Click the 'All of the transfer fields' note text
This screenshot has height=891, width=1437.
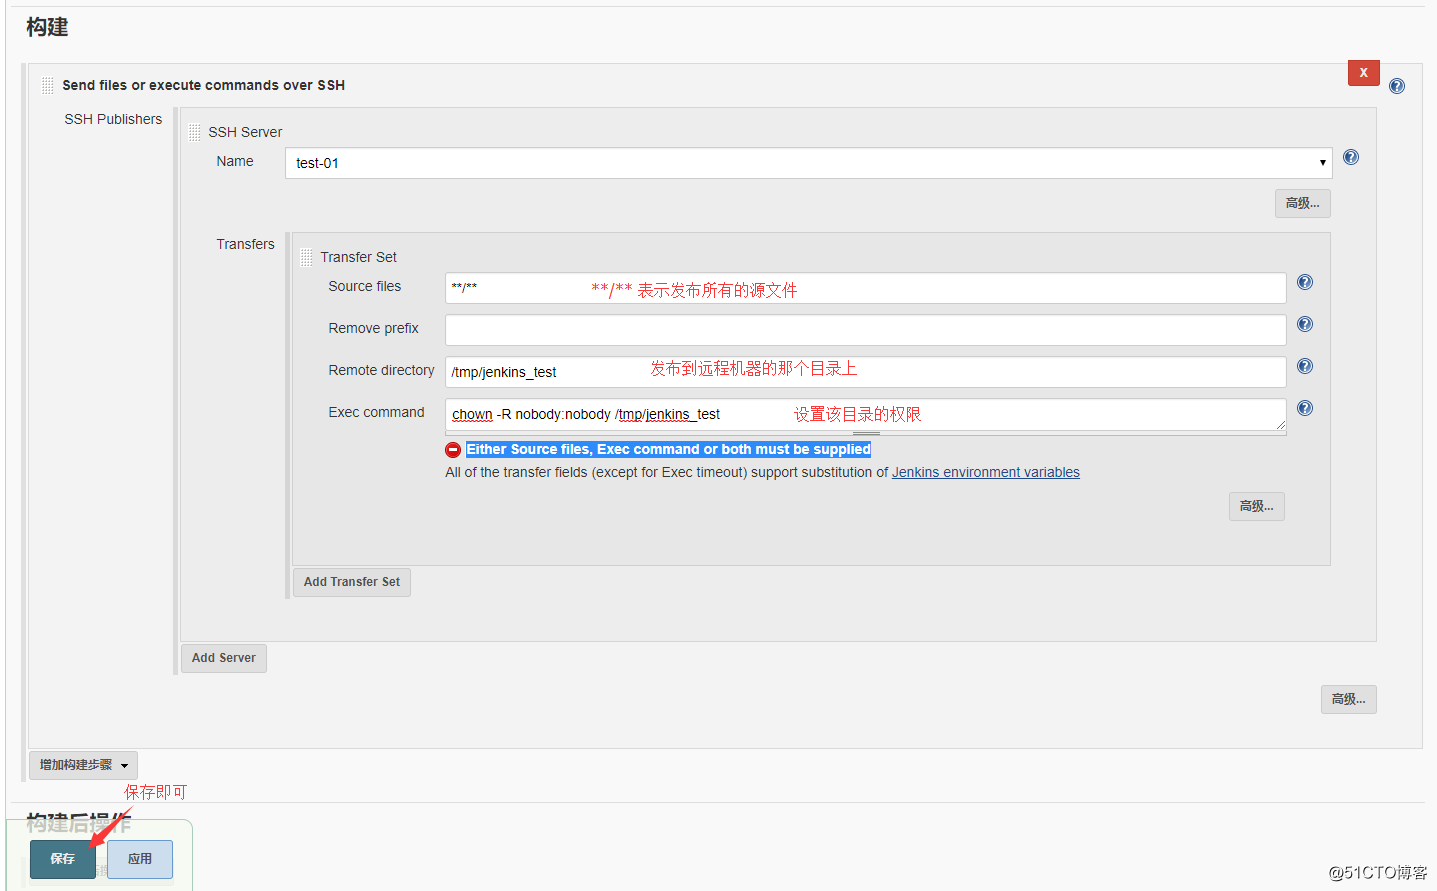667,472
